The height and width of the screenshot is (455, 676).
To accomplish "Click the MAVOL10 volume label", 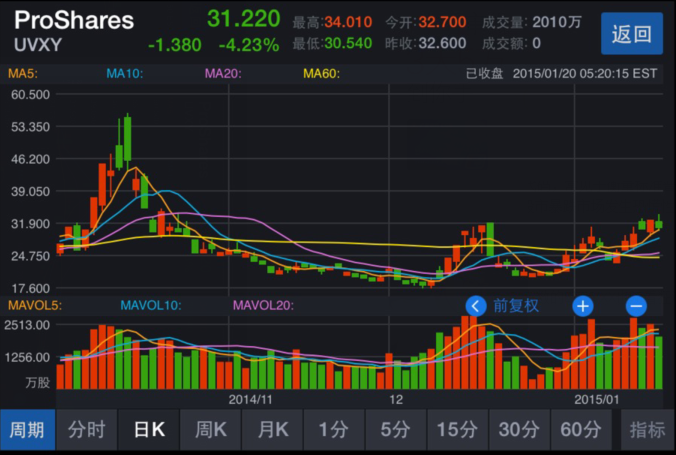I will click(151, 305).
